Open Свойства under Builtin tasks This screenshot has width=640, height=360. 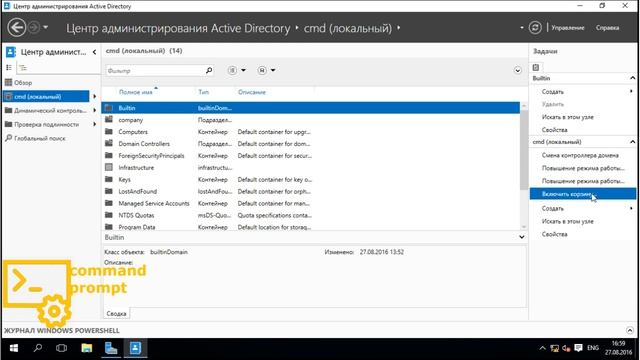click(554, 130)
